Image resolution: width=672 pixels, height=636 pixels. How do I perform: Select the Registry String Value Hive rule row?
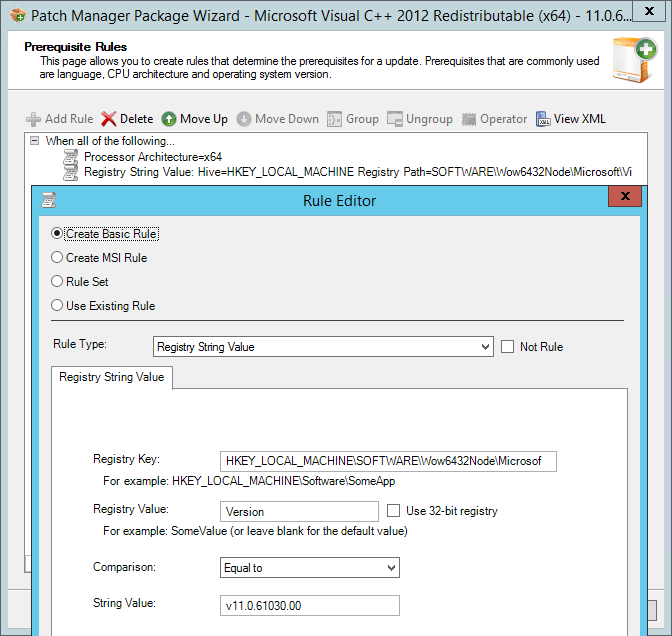[x=358, y=172]
